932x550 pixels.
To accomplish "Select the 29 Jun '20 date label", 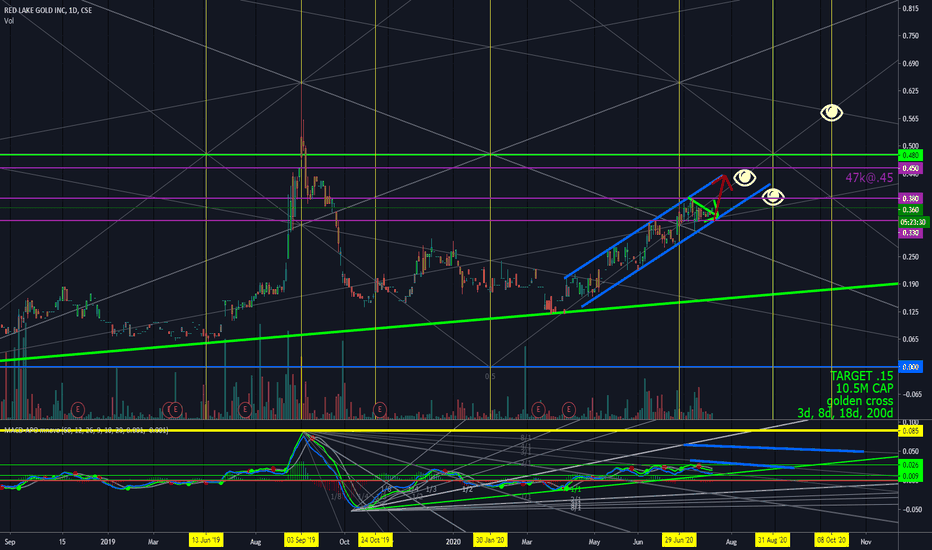I will (679, 540).
